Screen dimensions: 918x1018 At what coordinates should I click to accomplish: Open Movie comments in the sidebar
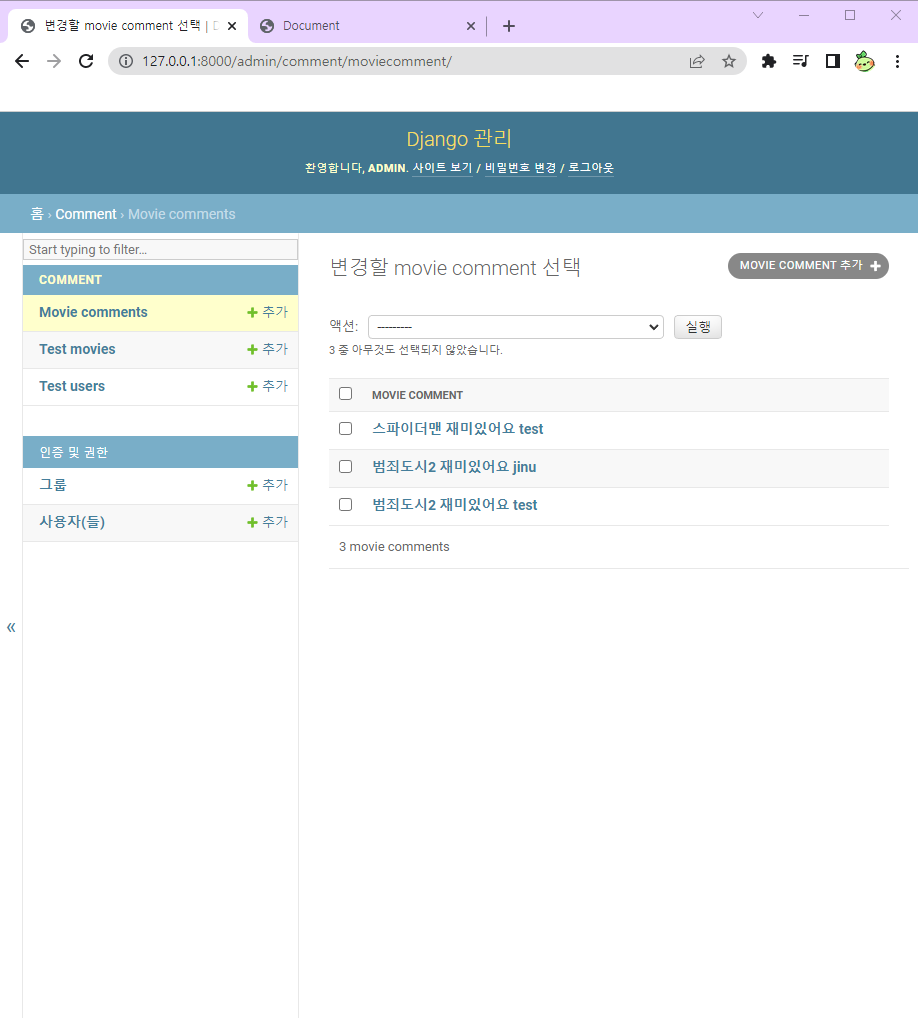tap(93, 312)
